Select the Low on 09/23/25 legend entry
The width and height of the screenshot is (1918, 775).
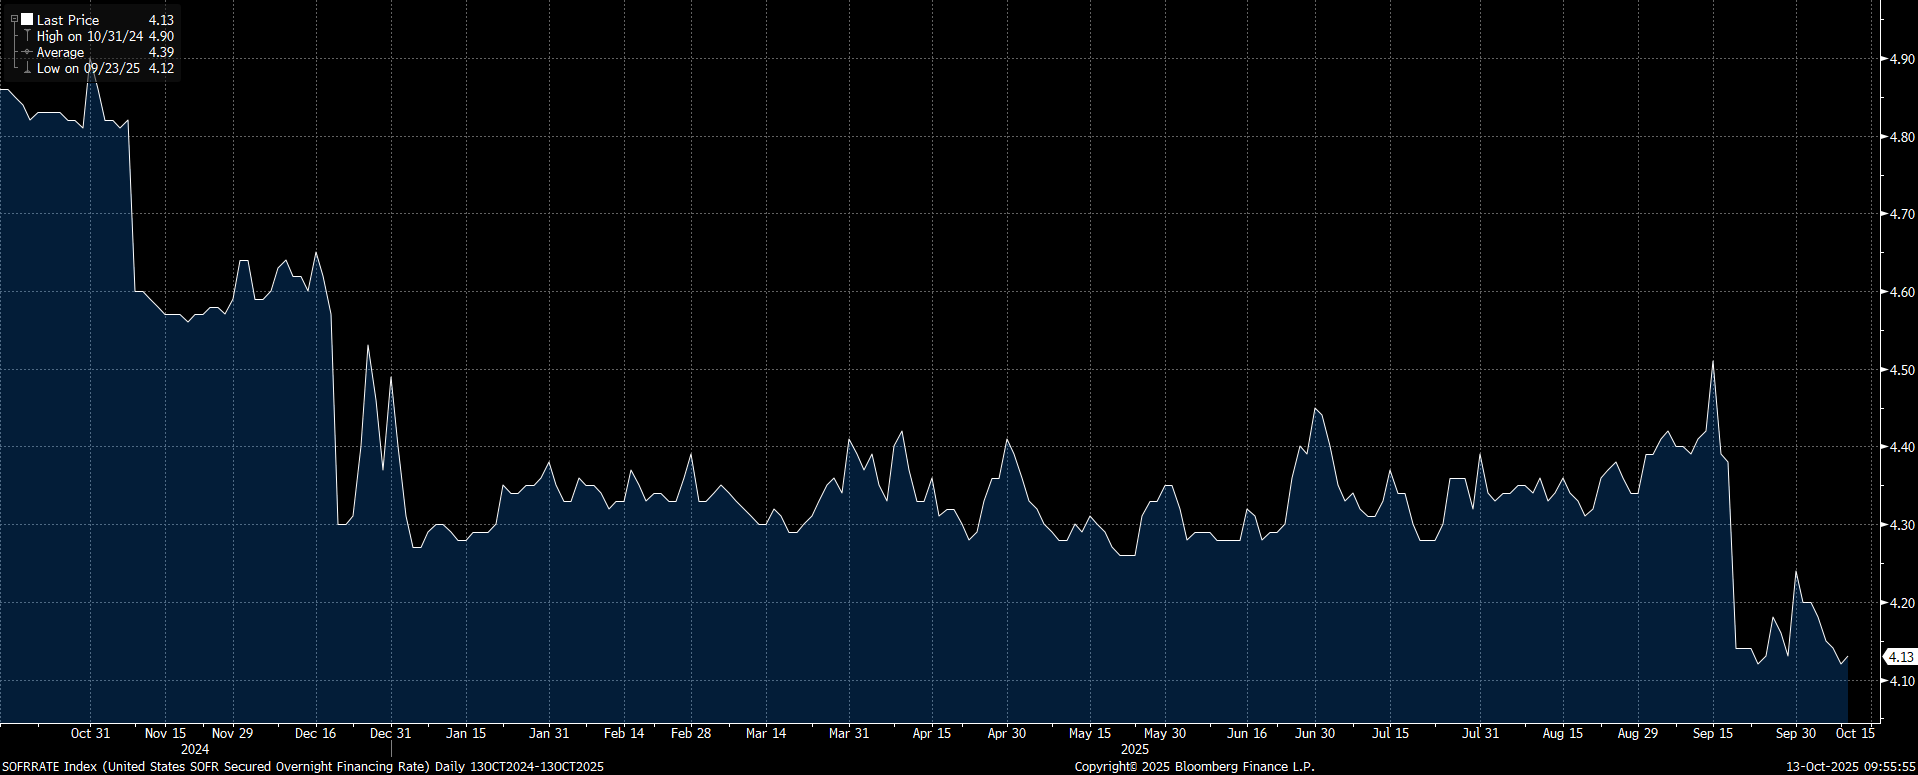(x=88, y=68)
